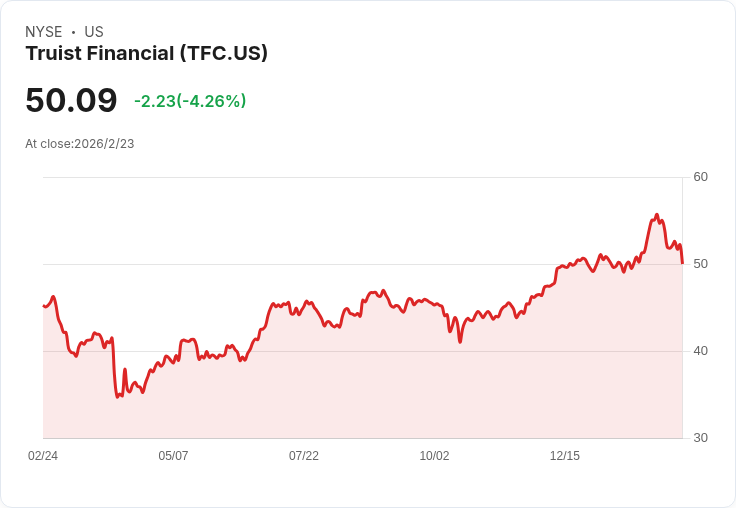
Task: Click the rightmost end of the price line
Action: pos(682,263)
